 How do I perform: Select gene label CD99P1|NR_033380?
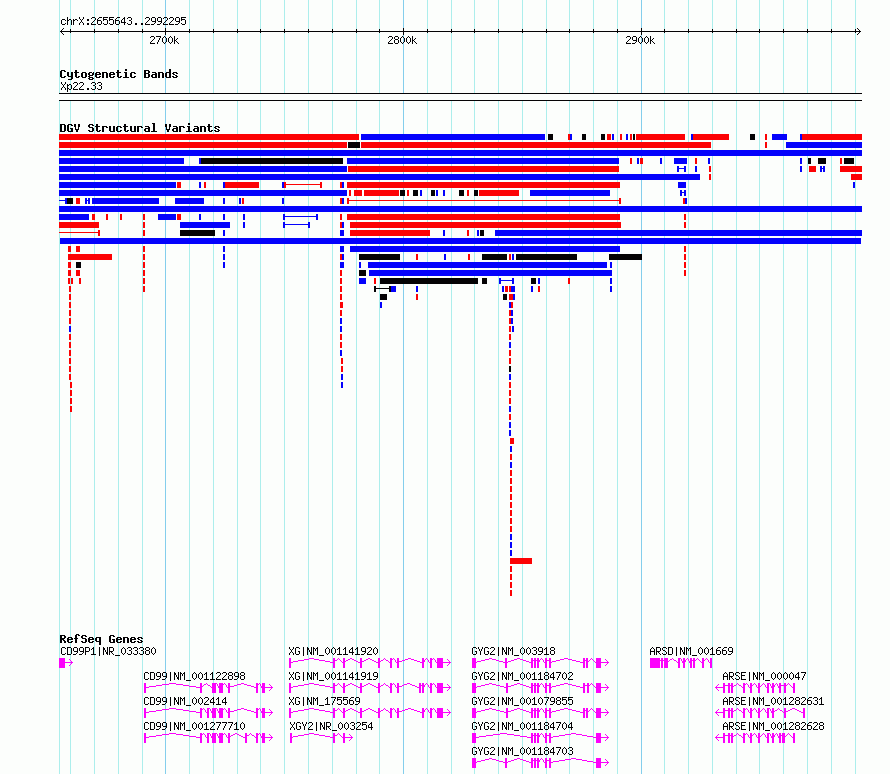(x=108, y=651)
